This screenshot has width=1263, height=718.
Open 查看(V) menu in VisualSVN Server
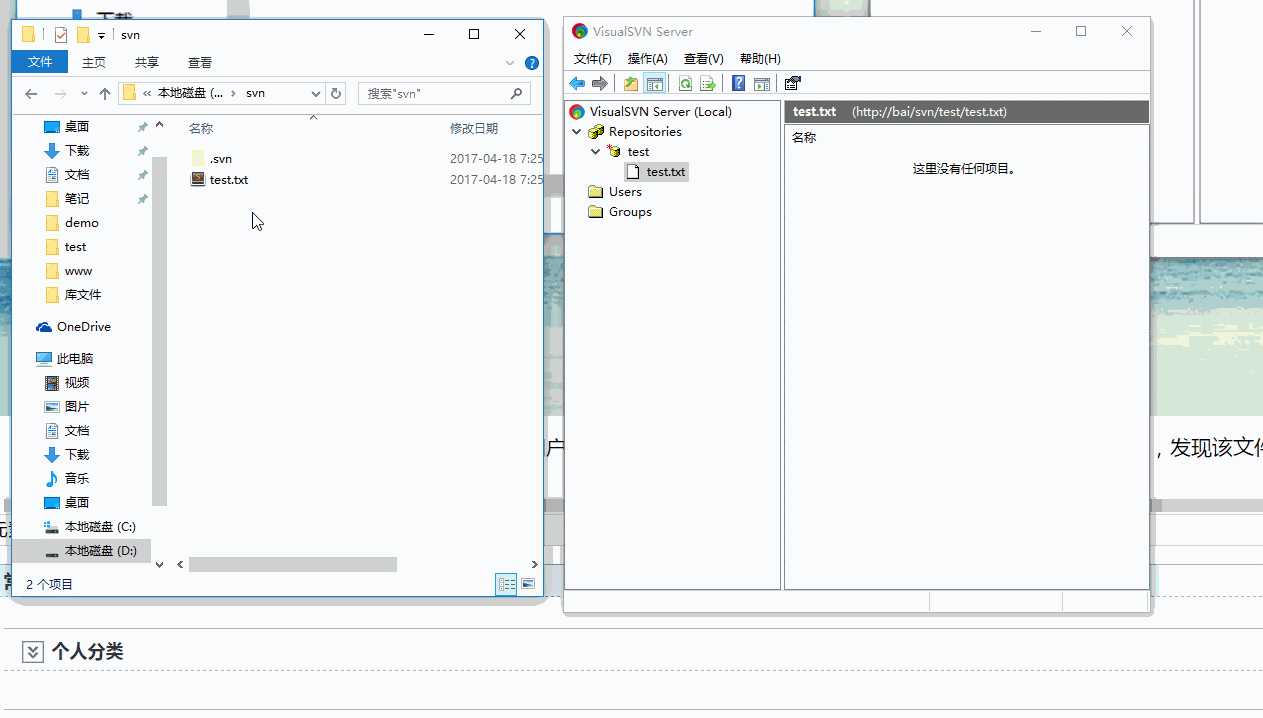coord(703,59)
